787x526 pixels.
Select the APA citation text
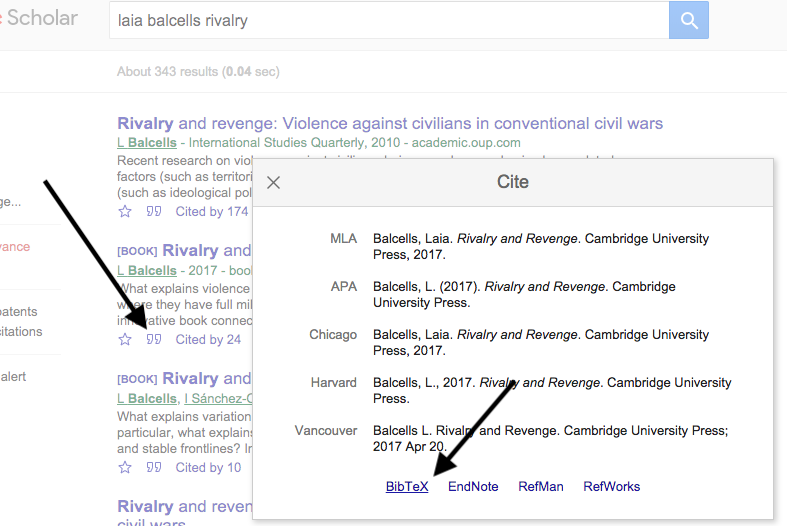tap(524, 295)
